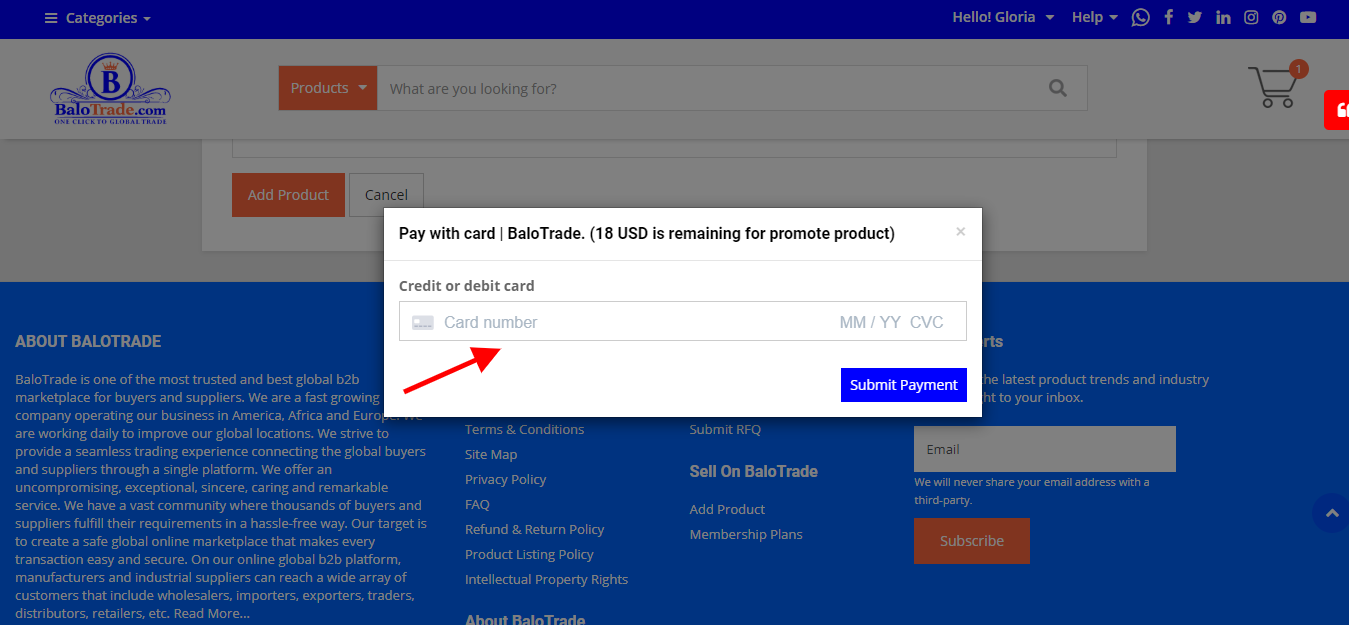This screenshot has height=625, width=1349.
Task: Open the LinkedIn icon link
Action: pyautogui.click(x=1223, y=17)
